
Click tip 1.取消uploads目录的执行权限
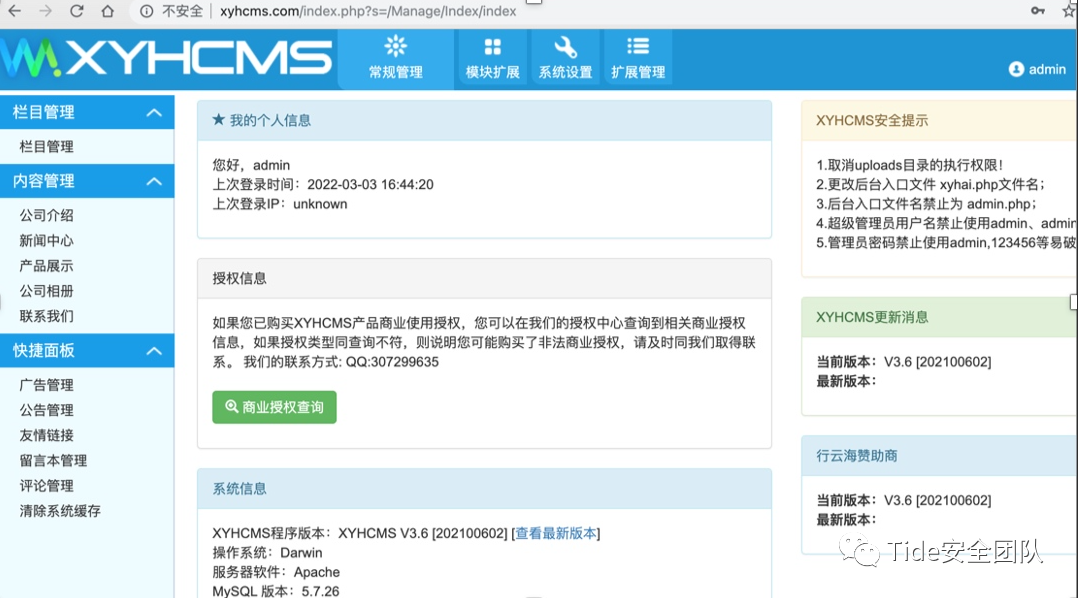pyautogui.click(x=910, y=165)
